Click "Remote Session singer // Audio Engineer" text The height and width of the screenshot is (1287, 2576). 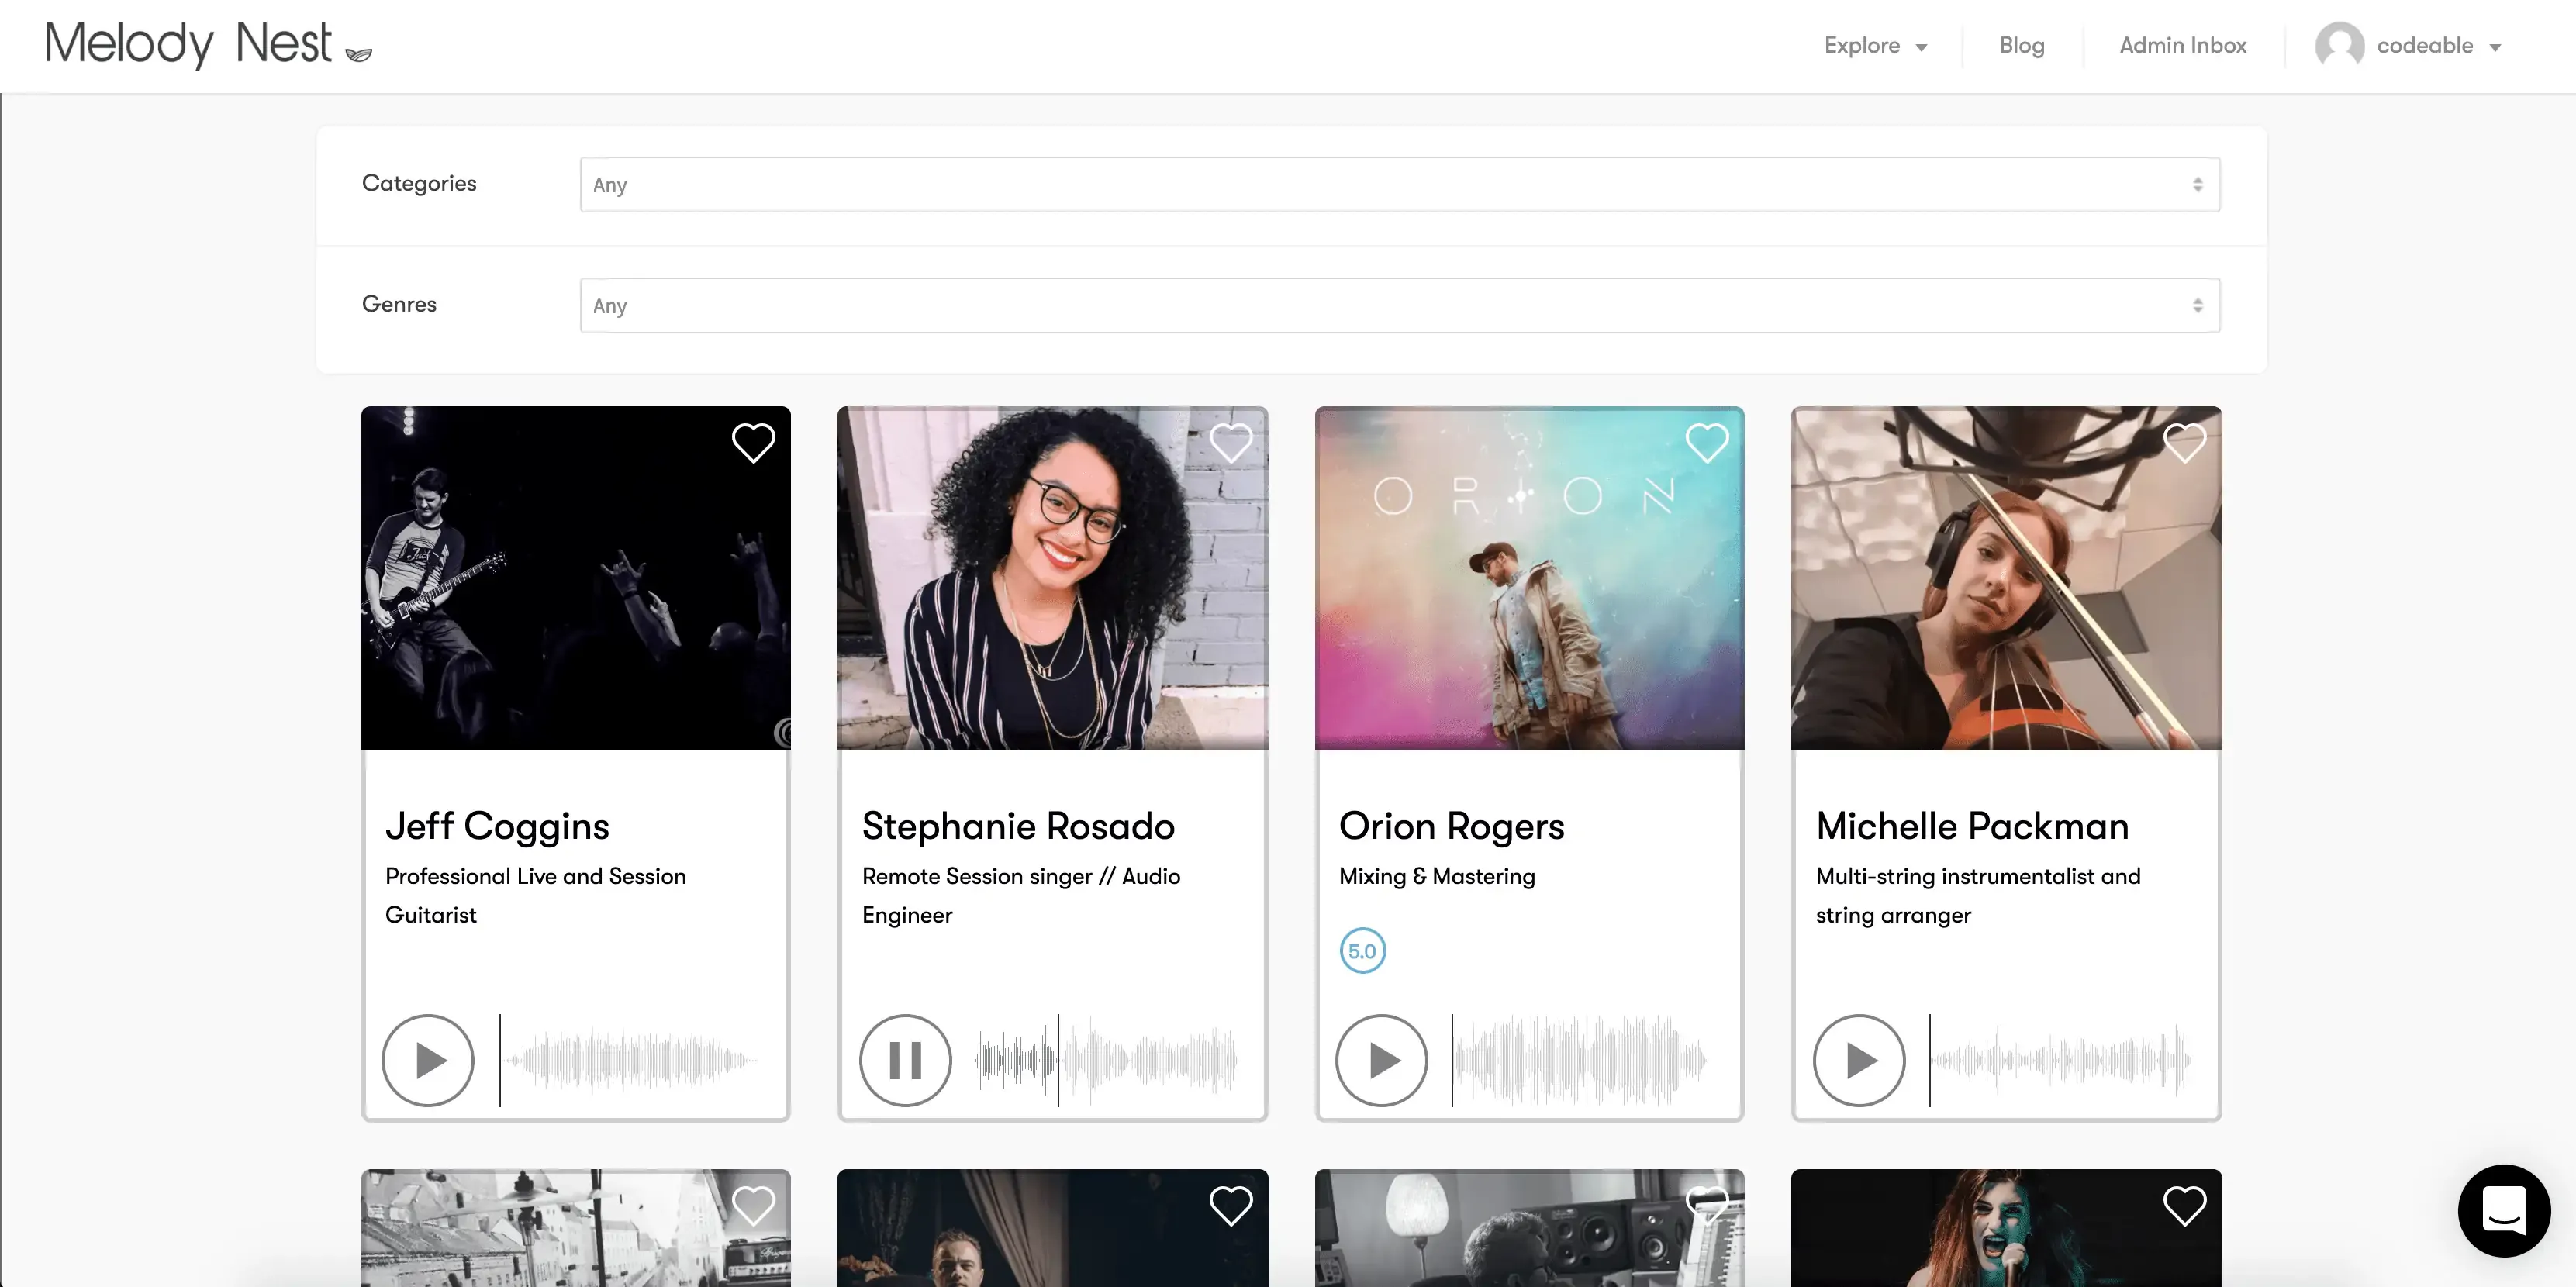(x=1021, y=895)
